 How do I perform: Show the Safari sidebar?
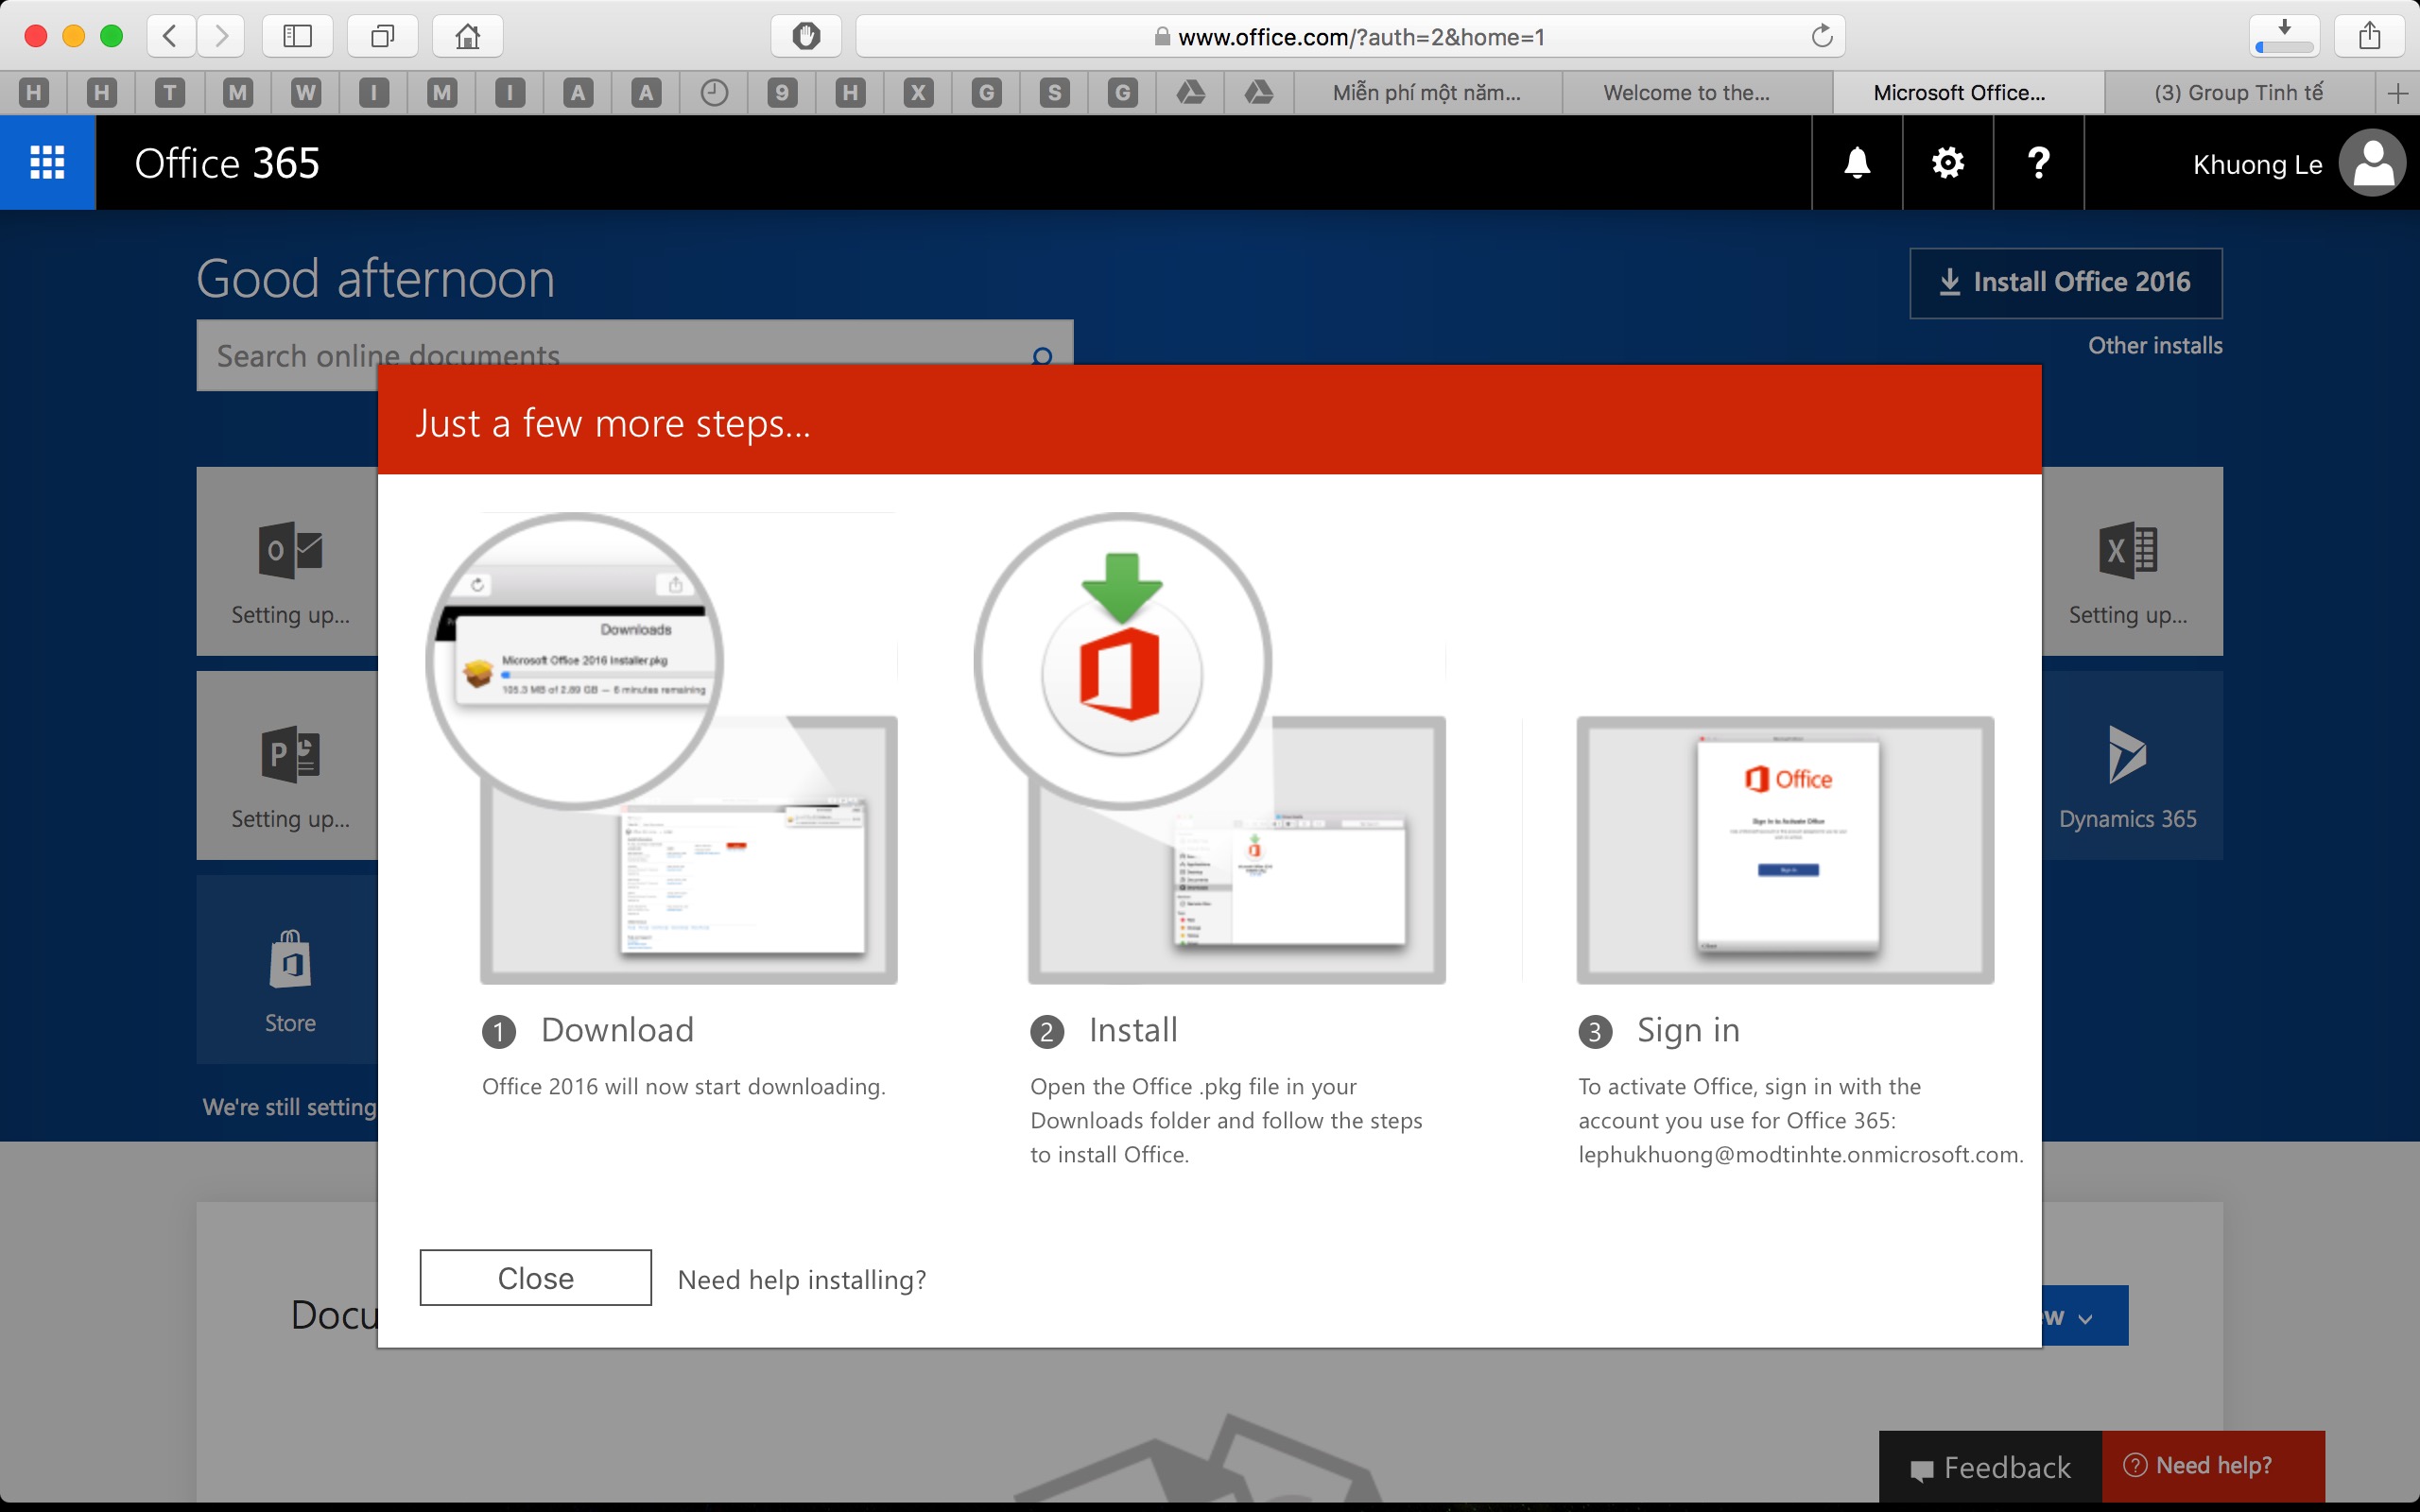pyautogui.click(x=297, y=37)
